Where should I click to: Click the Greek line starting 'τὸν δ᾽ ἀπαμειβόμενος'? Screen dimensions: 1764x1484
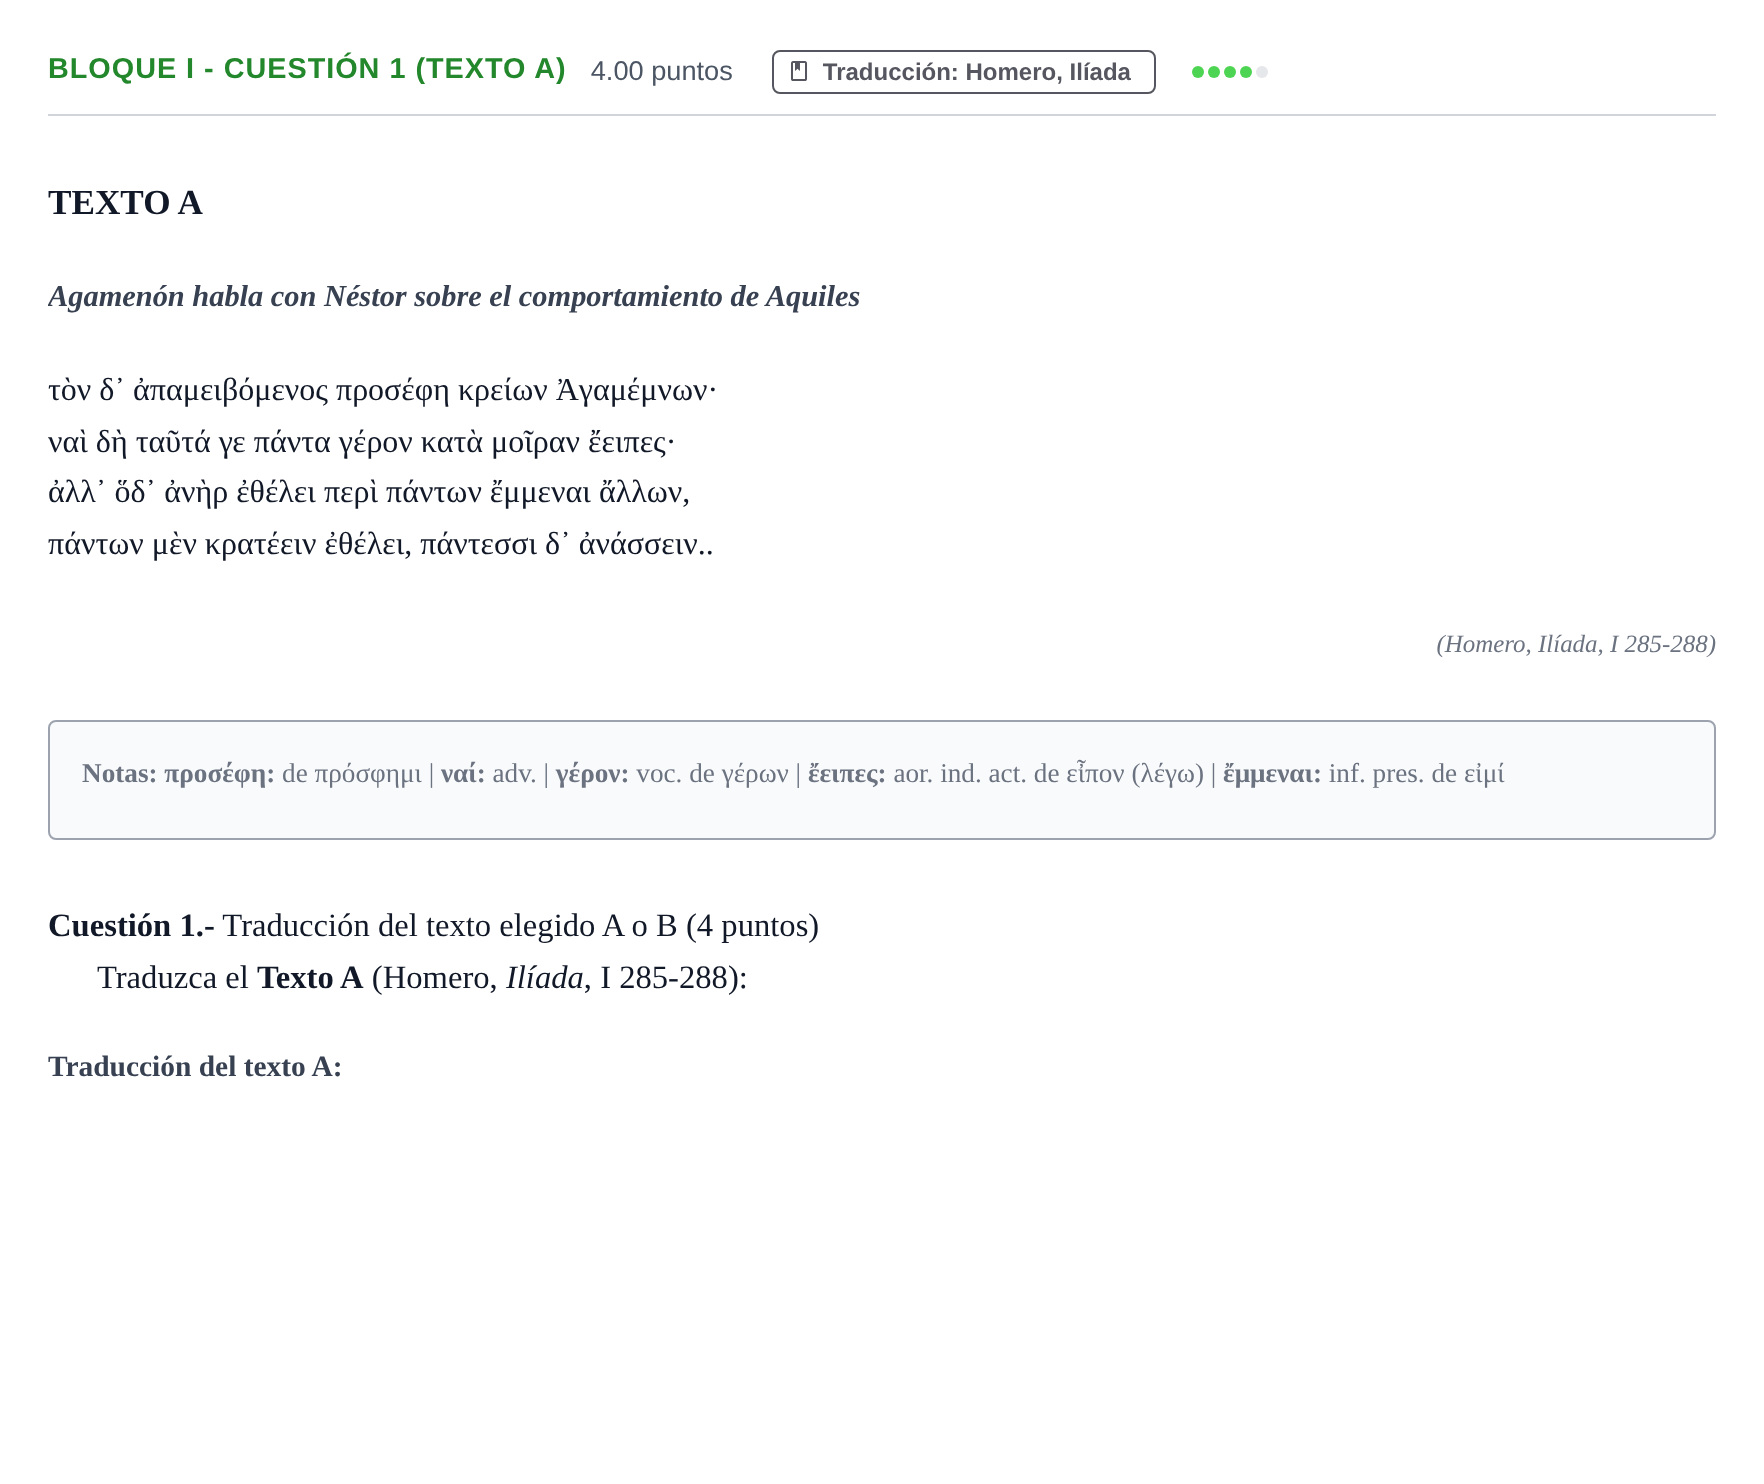click(x=382, y=390)
